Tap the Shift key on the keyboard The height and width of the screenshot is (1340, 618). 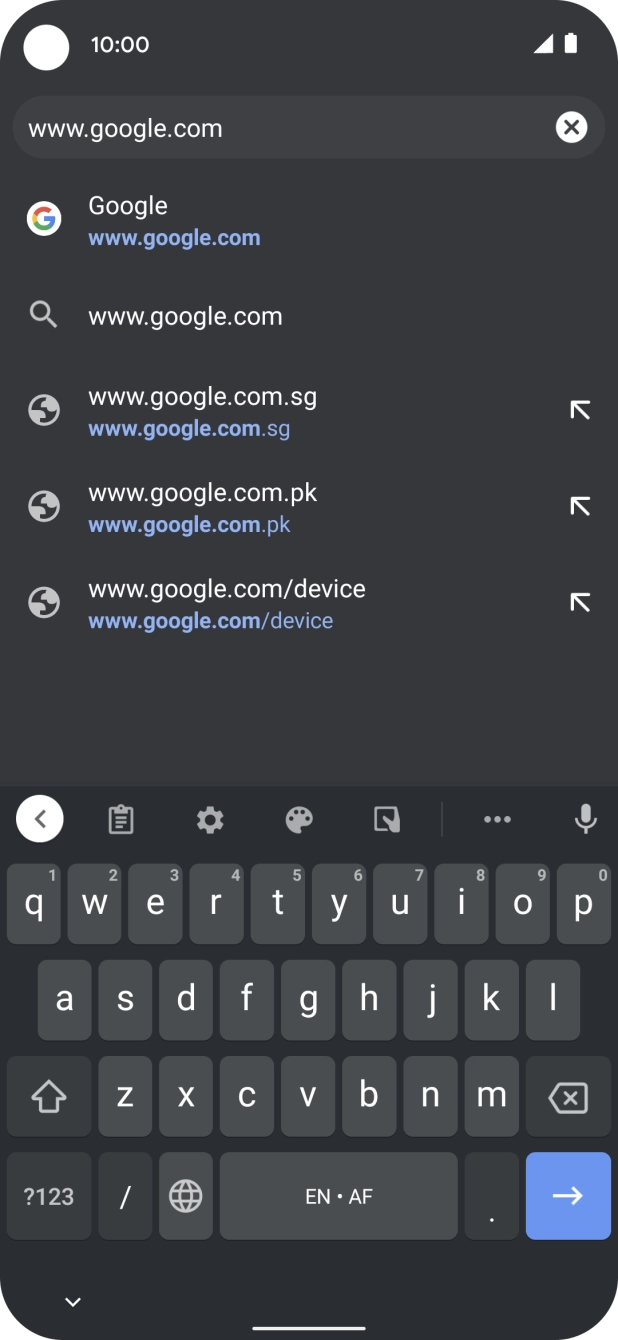(48, 1096)
